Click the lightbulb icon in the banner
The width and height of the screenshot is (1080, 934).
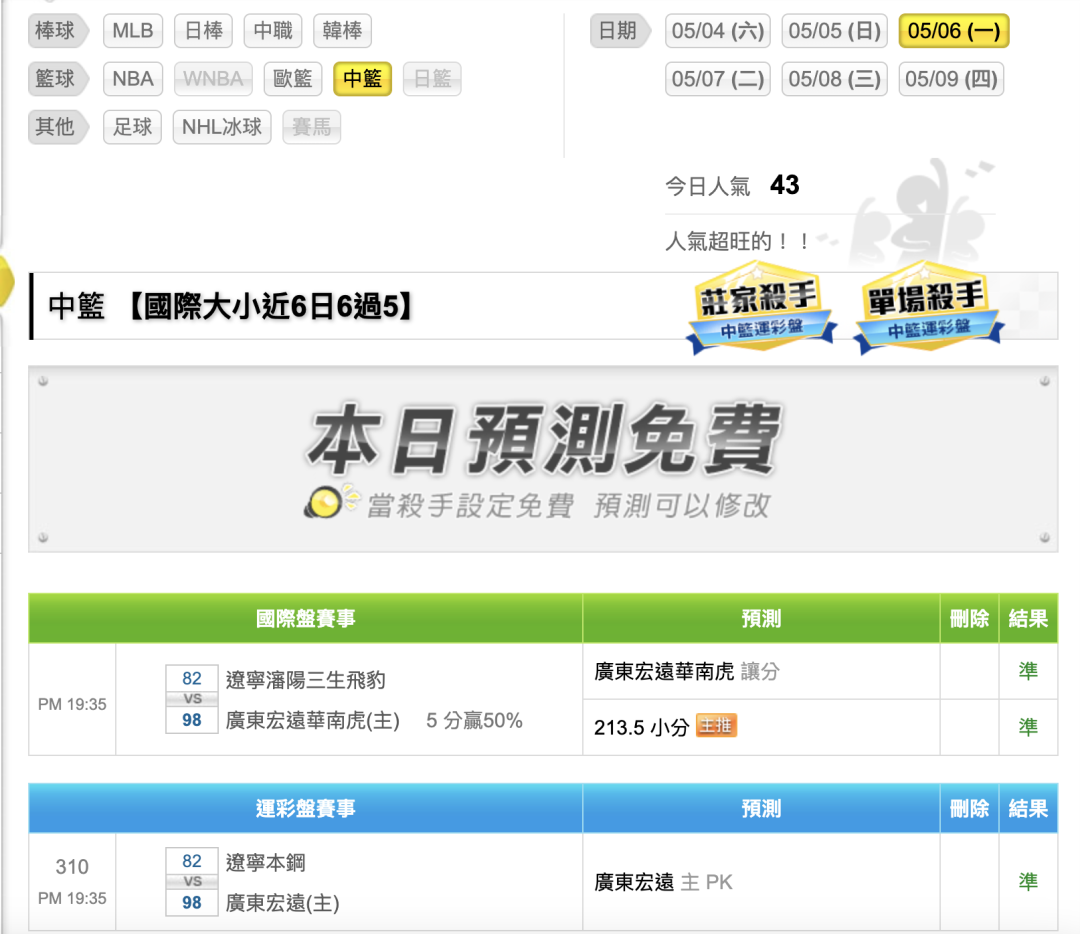tap(329, 501)
